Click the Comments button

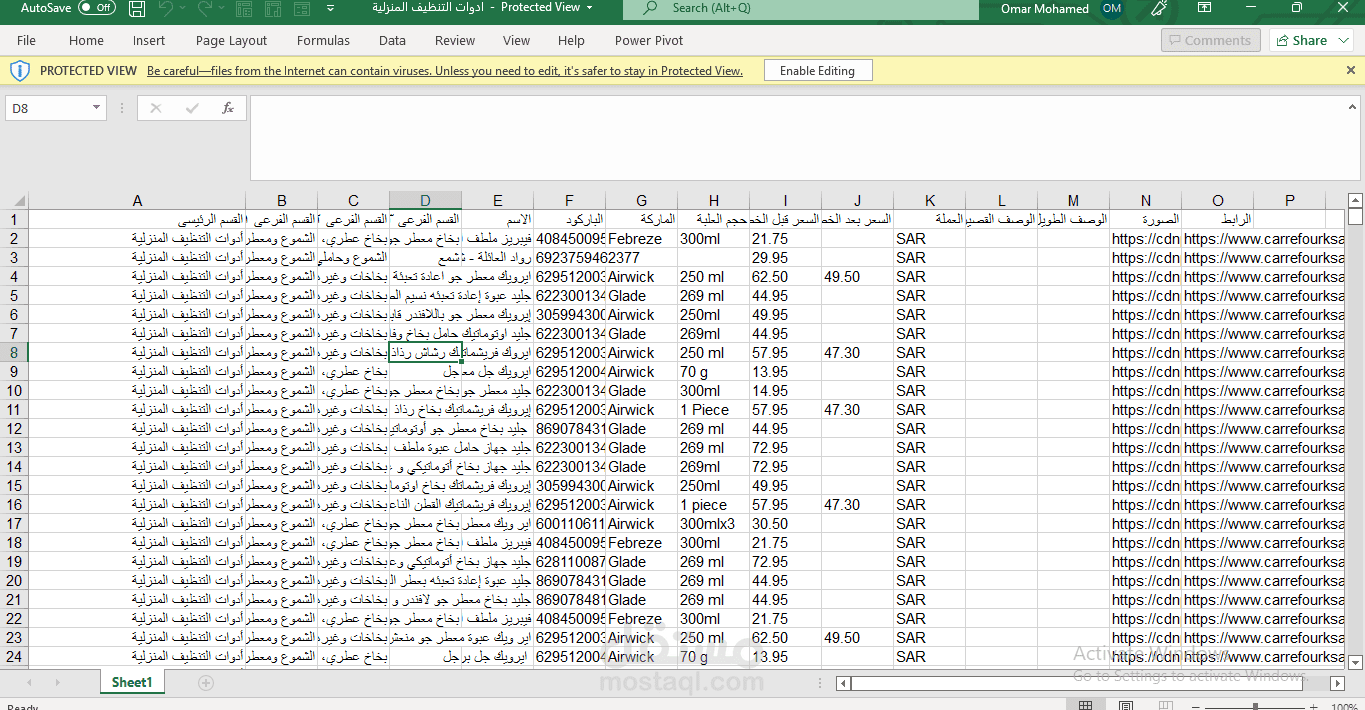[1210, 40]
